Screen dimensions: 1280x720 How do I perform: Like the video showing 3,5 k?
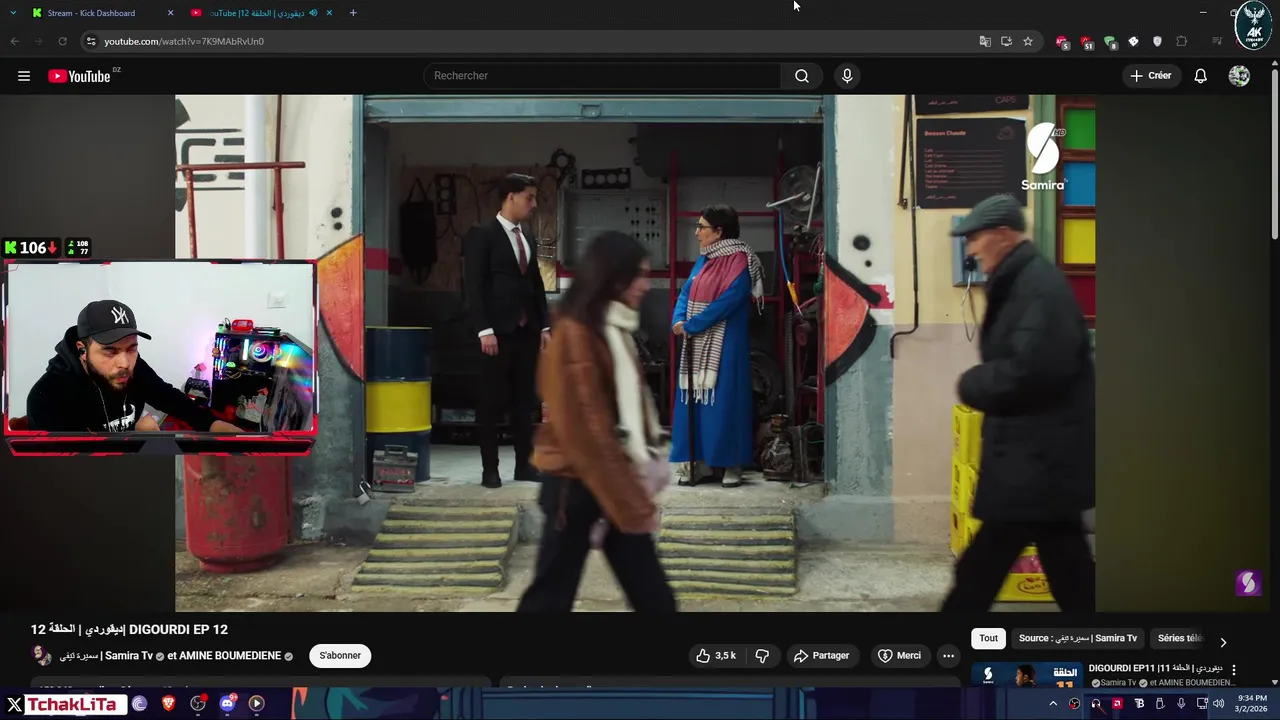716,656
